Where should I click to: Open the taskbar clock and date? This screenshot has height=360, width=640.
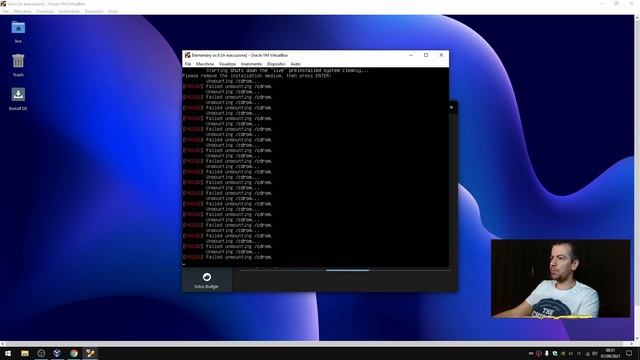pyautogui.click(x=610, y=353)
